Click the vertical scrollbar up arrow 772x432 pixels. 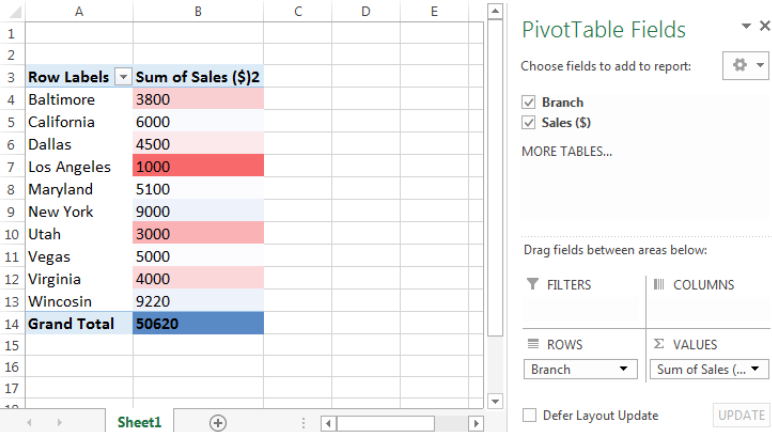(495, 11)
